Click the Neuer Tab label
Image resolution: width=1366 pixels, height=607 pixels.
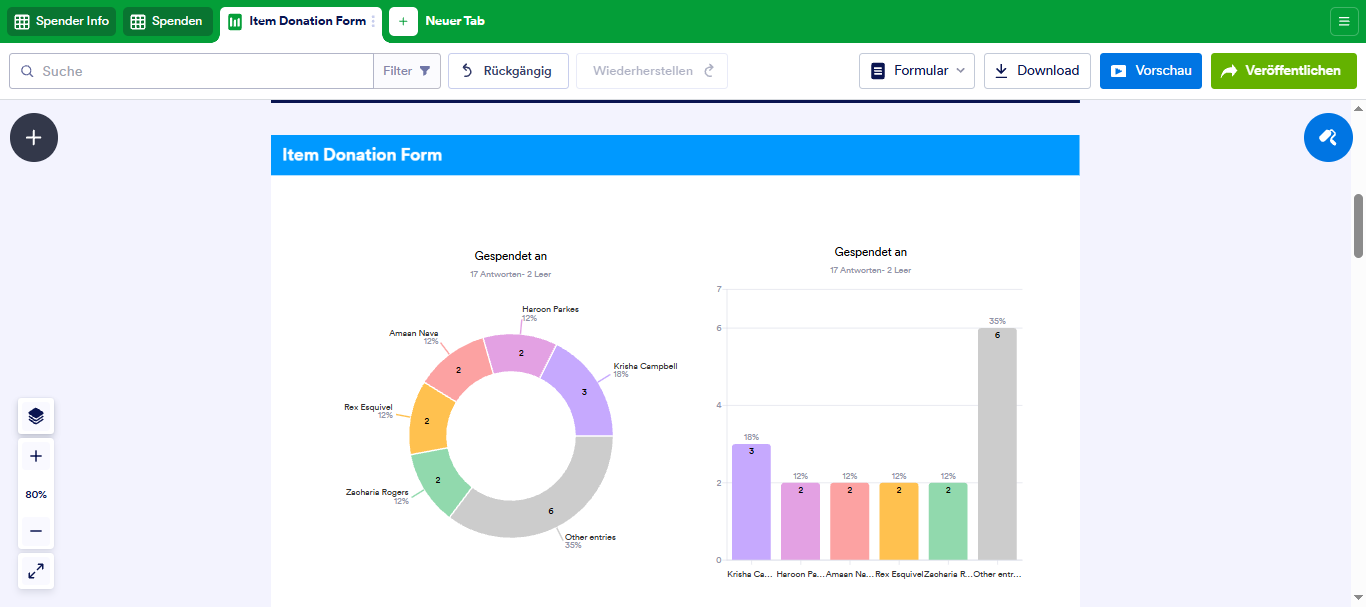coord(455,21)
